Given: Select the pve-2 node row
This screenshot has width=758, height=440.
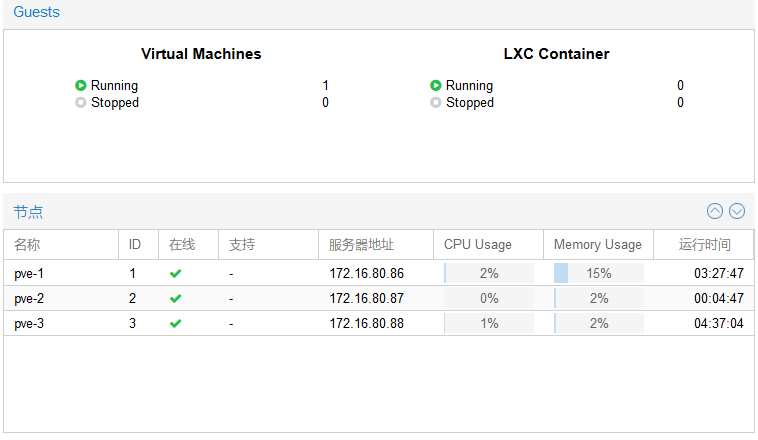Looking at the screenshot, I should [379, 298].
